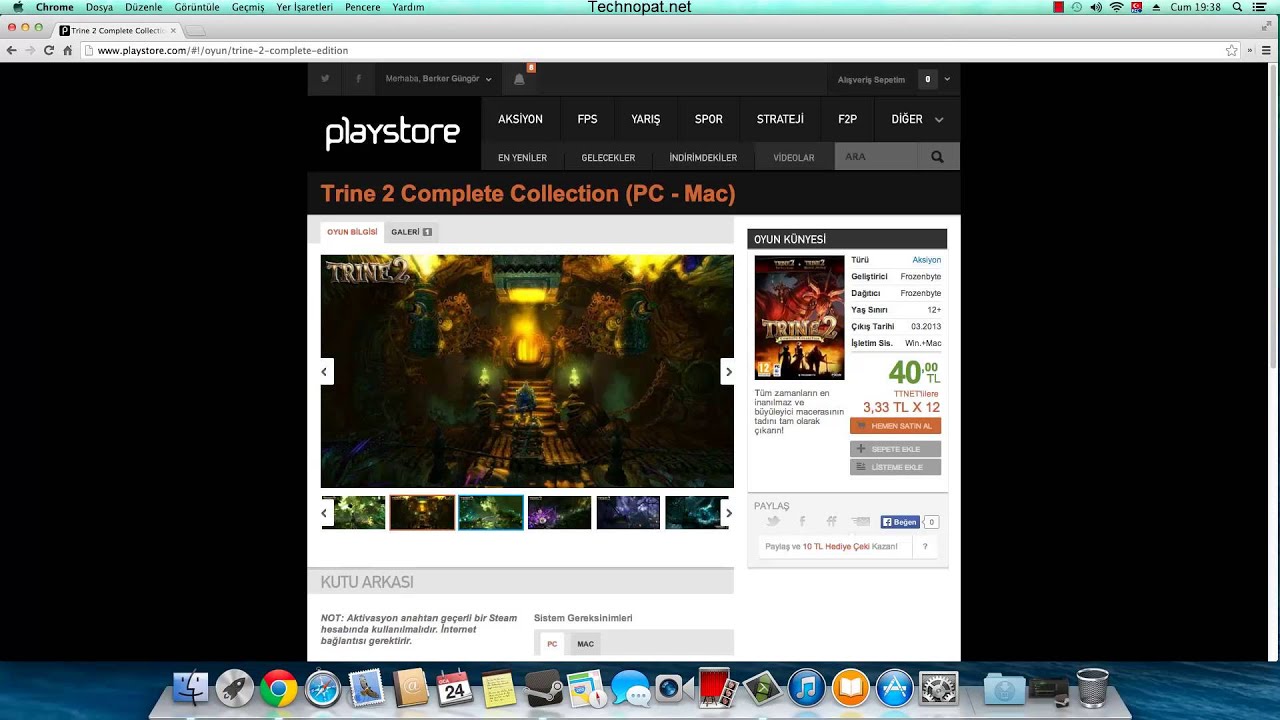Switch to the GALERİ tab
This screenshot has width=1280, height=720.
[x=411, y=232]
